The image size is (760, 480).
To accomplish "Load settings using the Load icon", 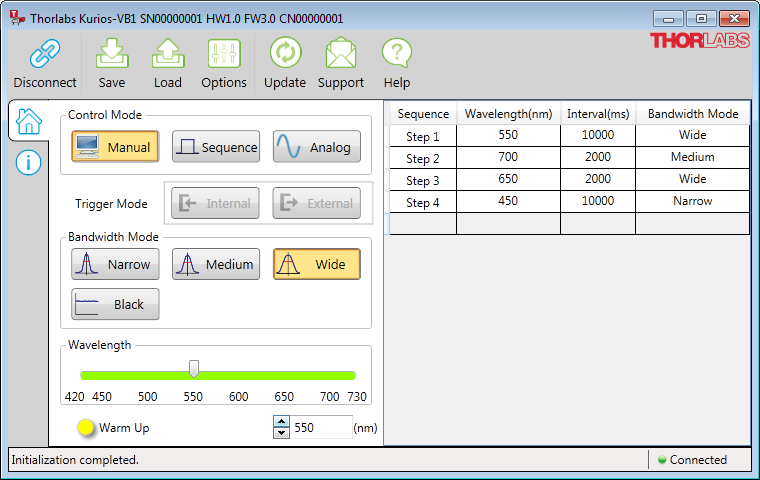I will click(168, 53).
